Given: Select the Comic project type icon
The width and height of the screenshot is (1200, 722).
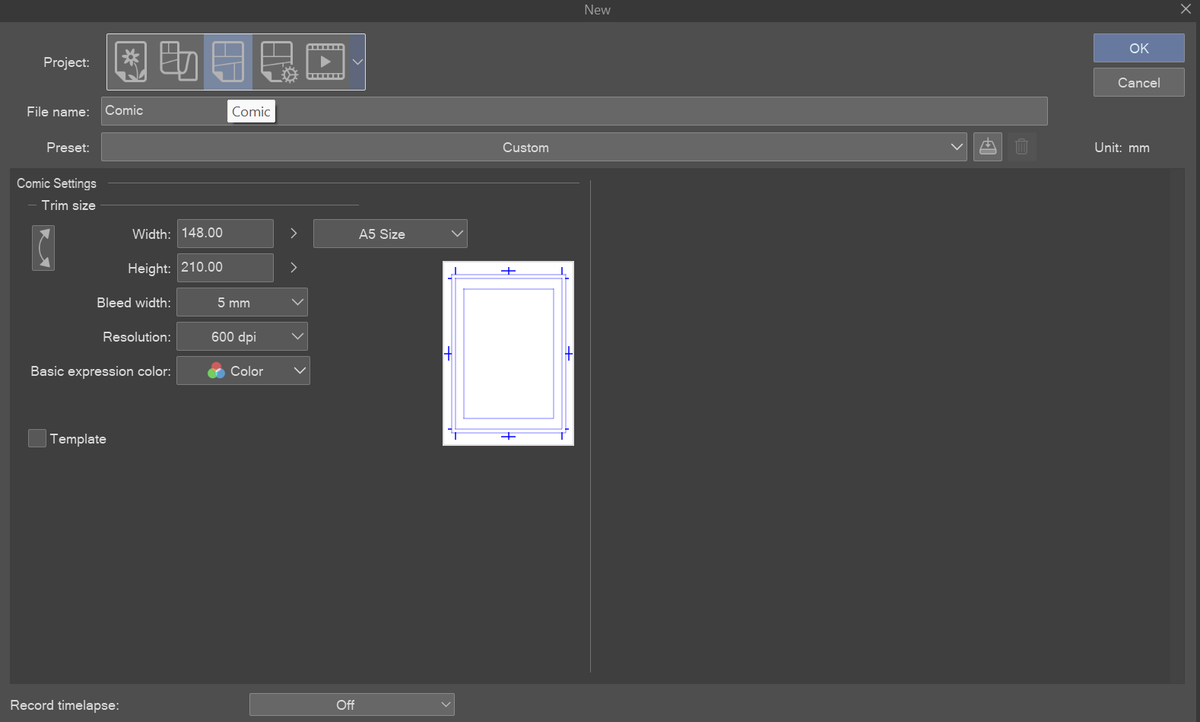Looking at the screenshot, I should pyautogui.click(x=228, y=62).
